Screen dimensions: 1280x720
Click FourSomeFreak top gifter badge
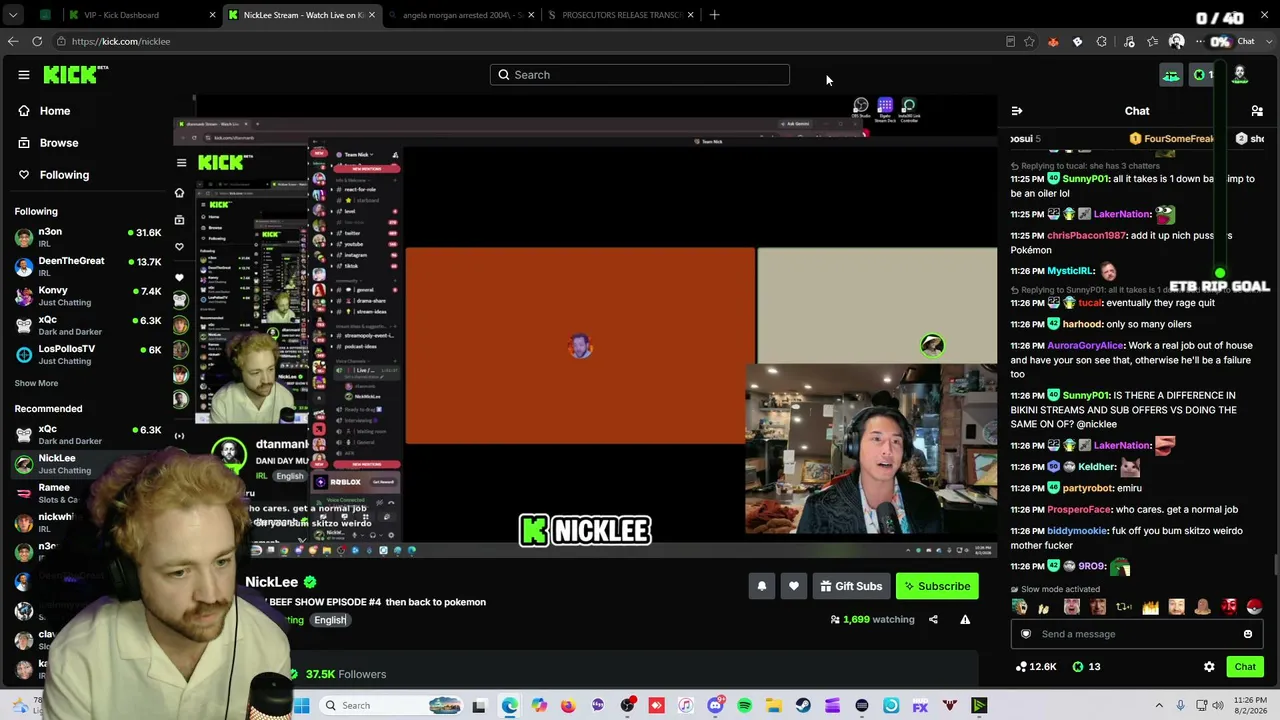1172,139
